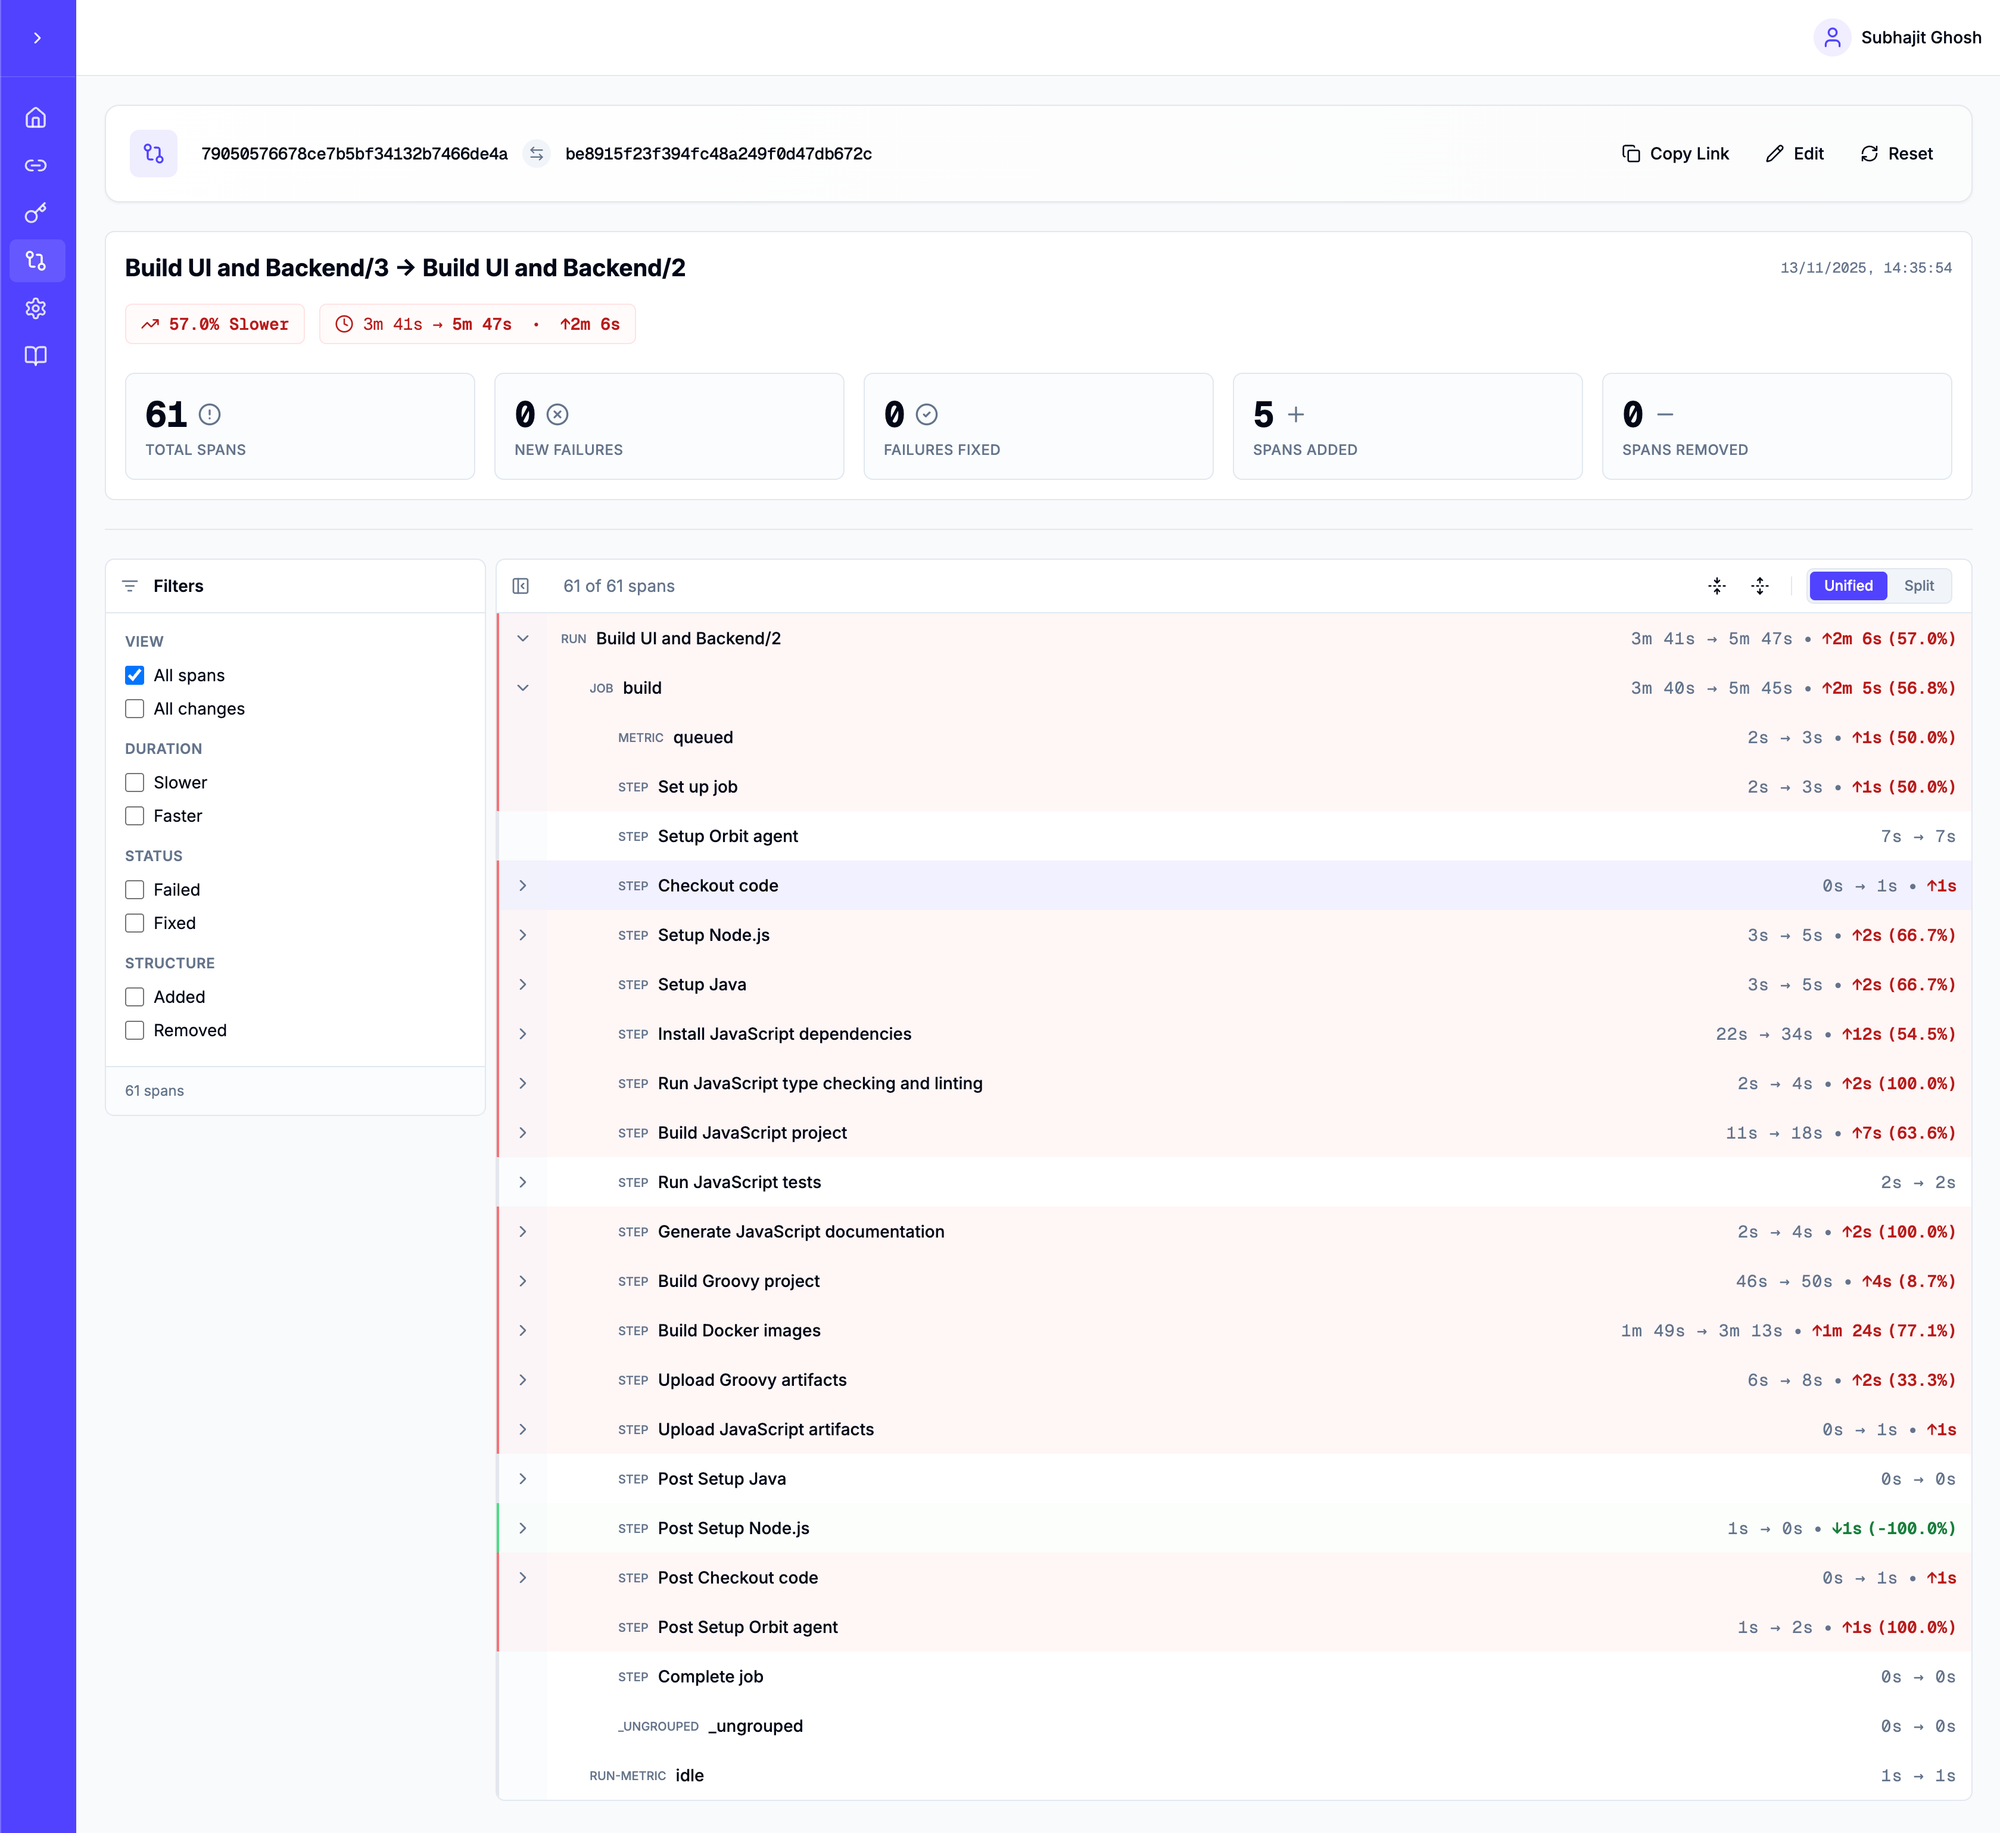Click the Copy Link button
This screenshot has height=1833, width=2000.
[1675, 154]
